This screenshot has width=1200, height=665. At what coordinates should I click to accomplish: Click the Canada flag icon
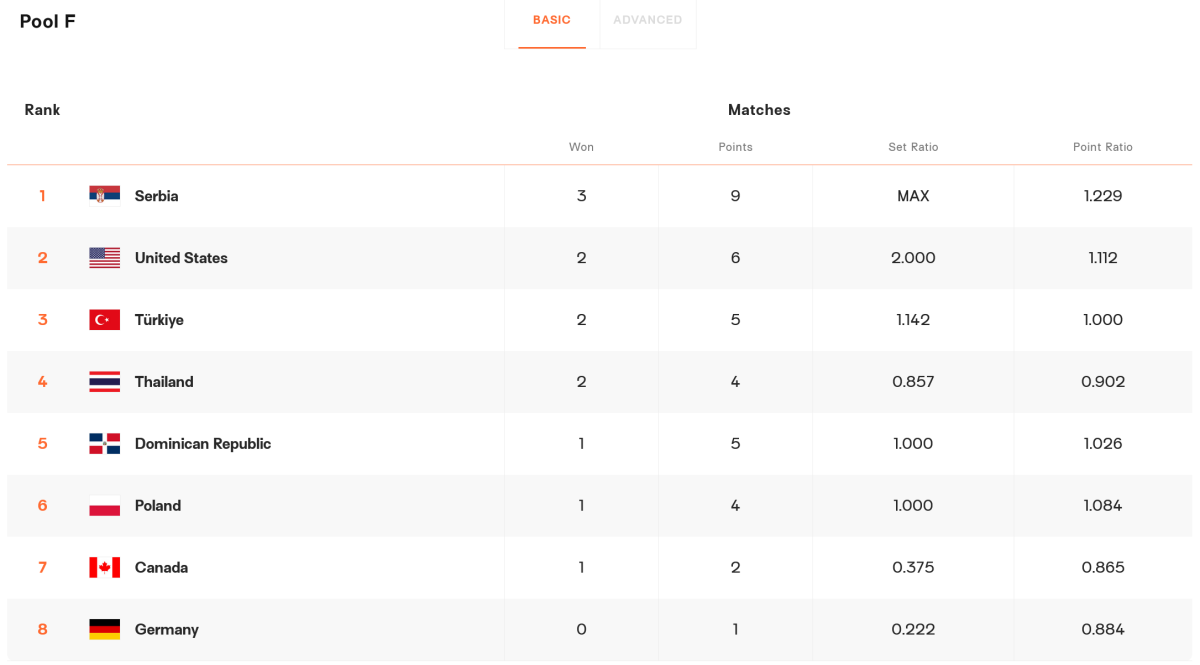104,567
